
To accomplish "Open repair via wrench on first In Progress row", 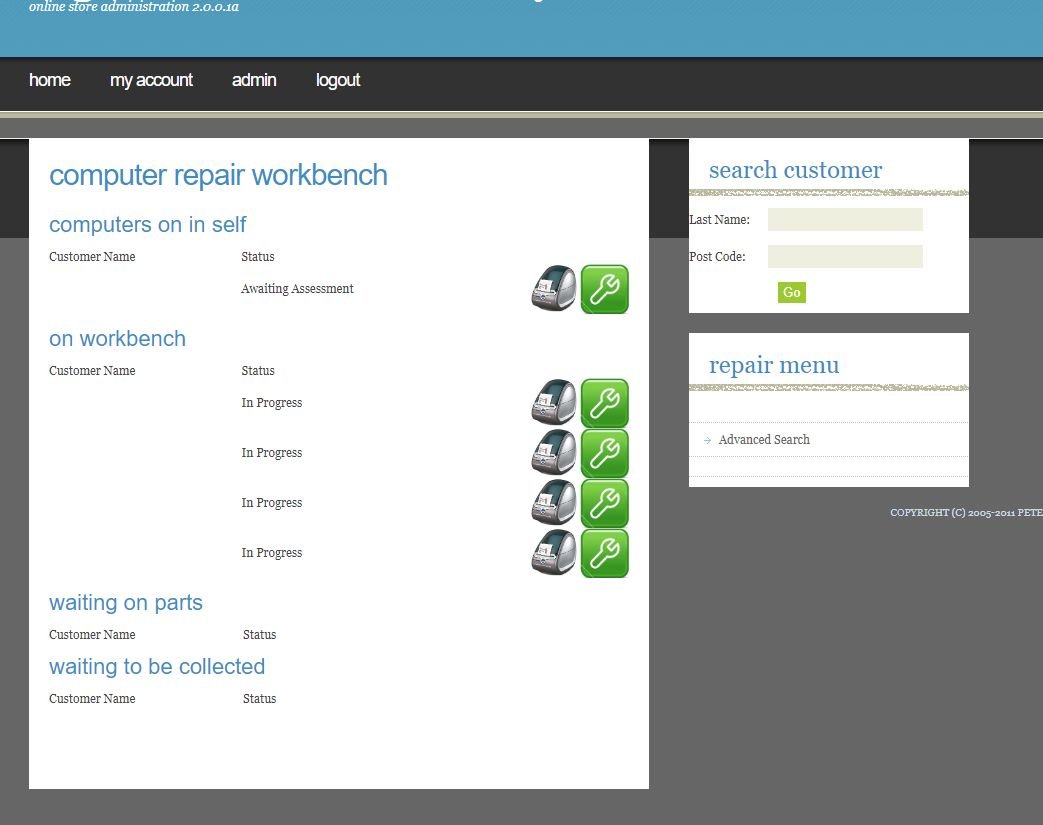I will pyautogui.click(x=605, y=403).
